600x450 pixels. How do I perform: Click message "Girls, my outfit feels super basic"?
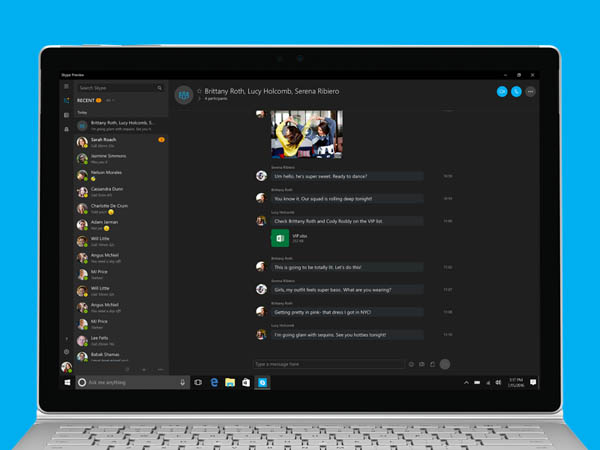[x=347, y=290]
